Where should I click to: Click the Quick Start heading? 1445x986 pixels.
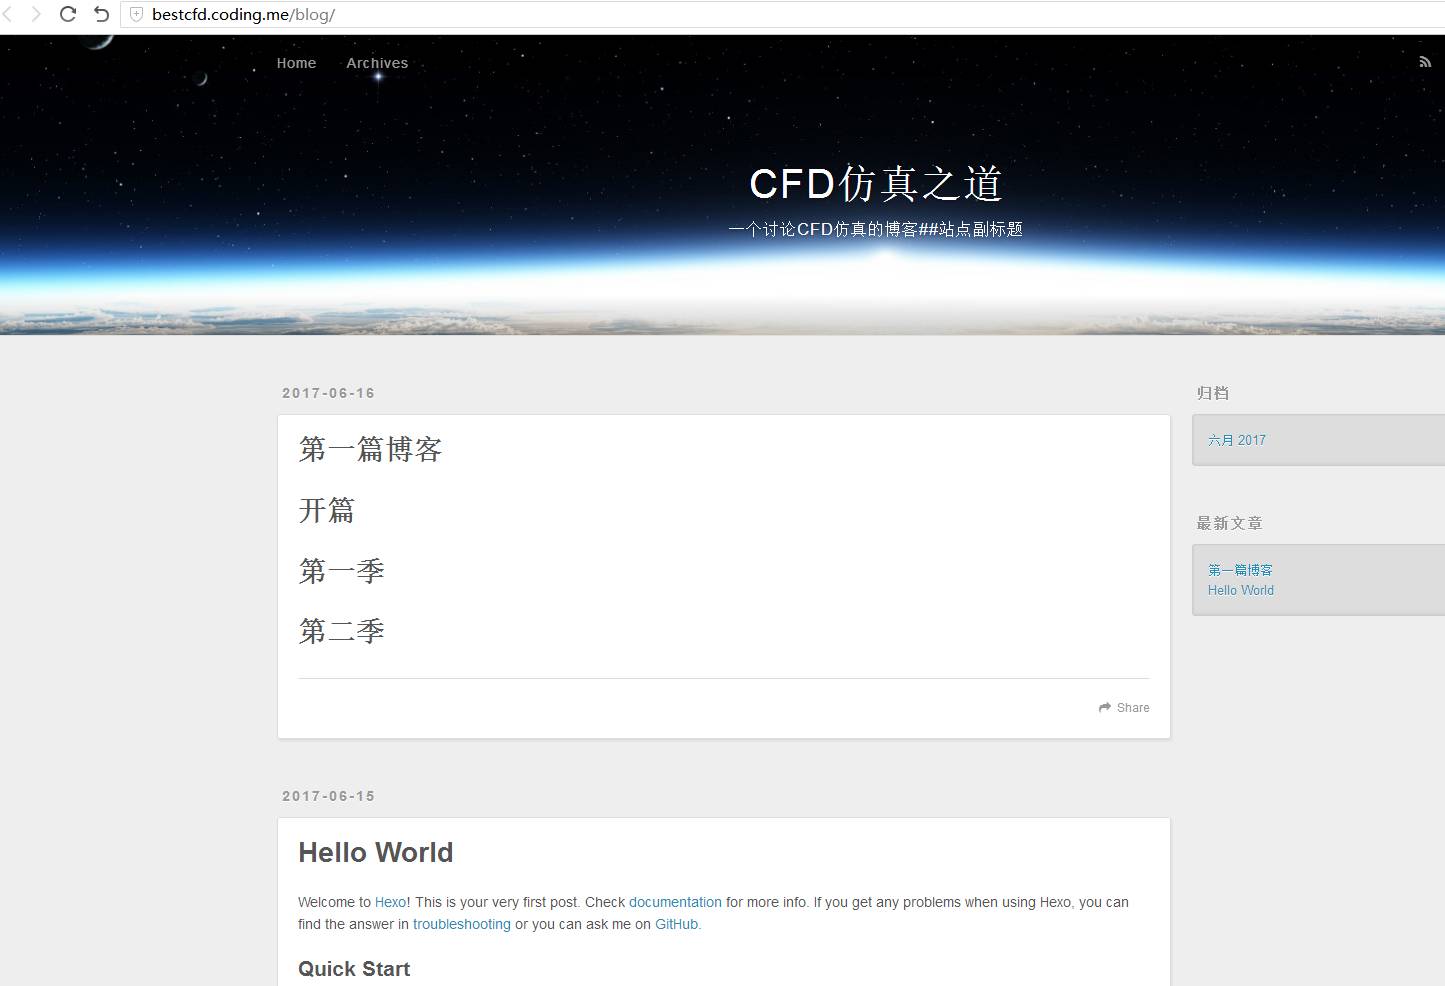tap(354, 968)
